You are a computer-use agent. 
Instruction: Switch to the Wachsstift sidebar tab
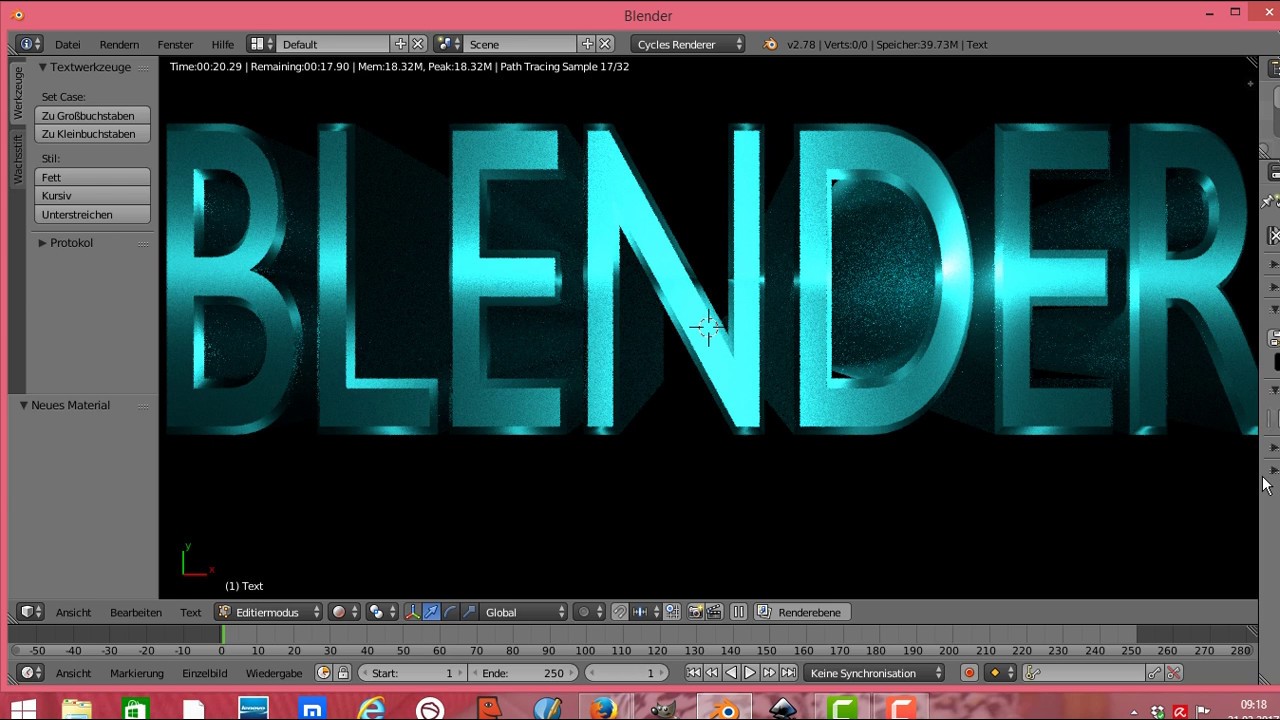click(x=17, y=158)
